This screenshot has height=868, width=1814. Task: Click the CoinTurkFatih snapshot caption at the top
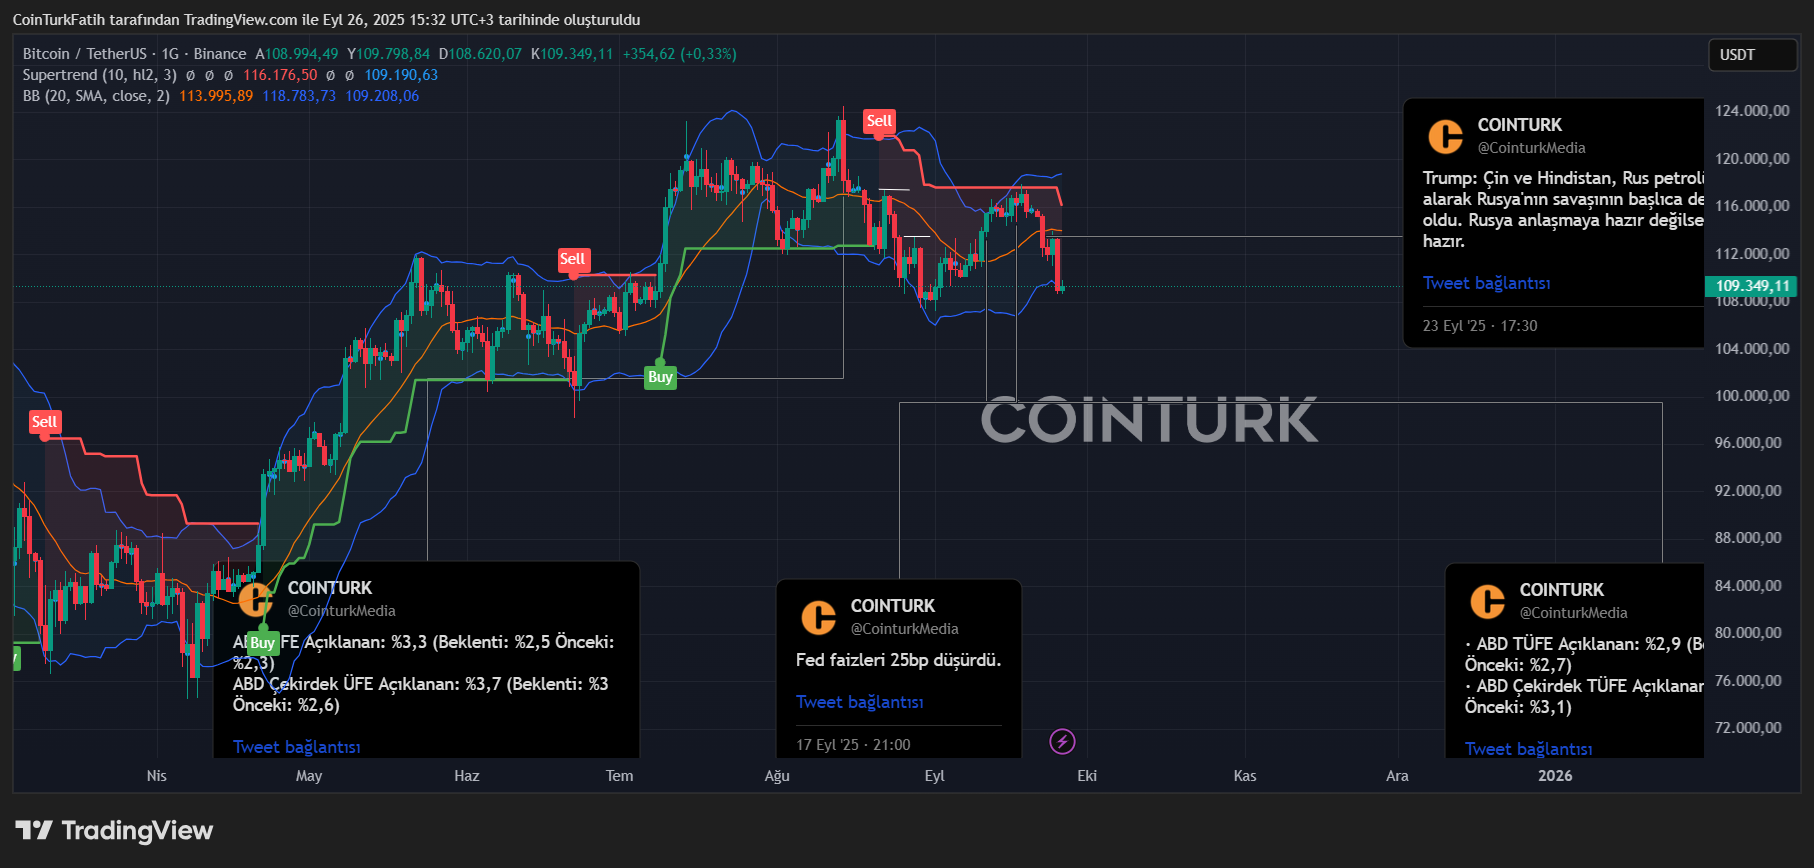326,20
